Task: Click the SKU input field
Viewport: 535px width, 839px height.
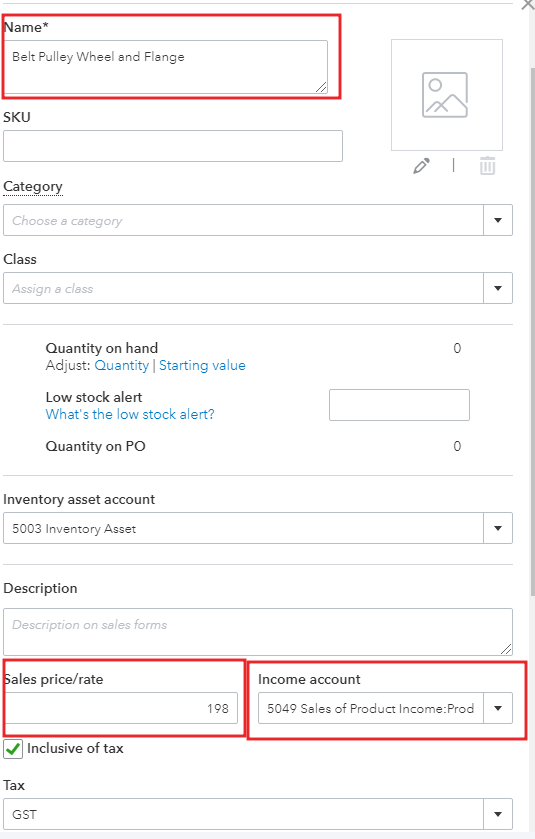Action: (x=173, y=146)
